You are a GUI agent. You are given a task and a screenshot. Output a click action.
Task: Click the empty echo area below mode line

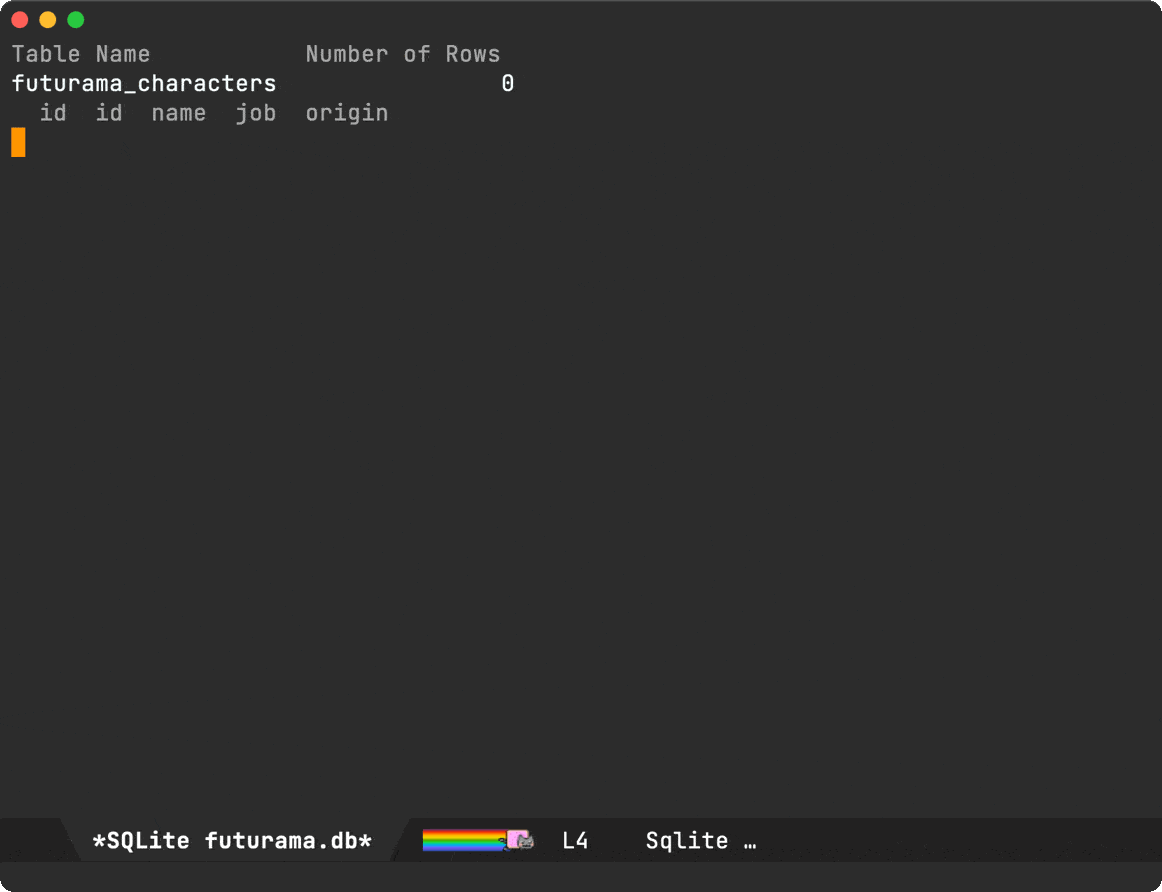point(581,876)
